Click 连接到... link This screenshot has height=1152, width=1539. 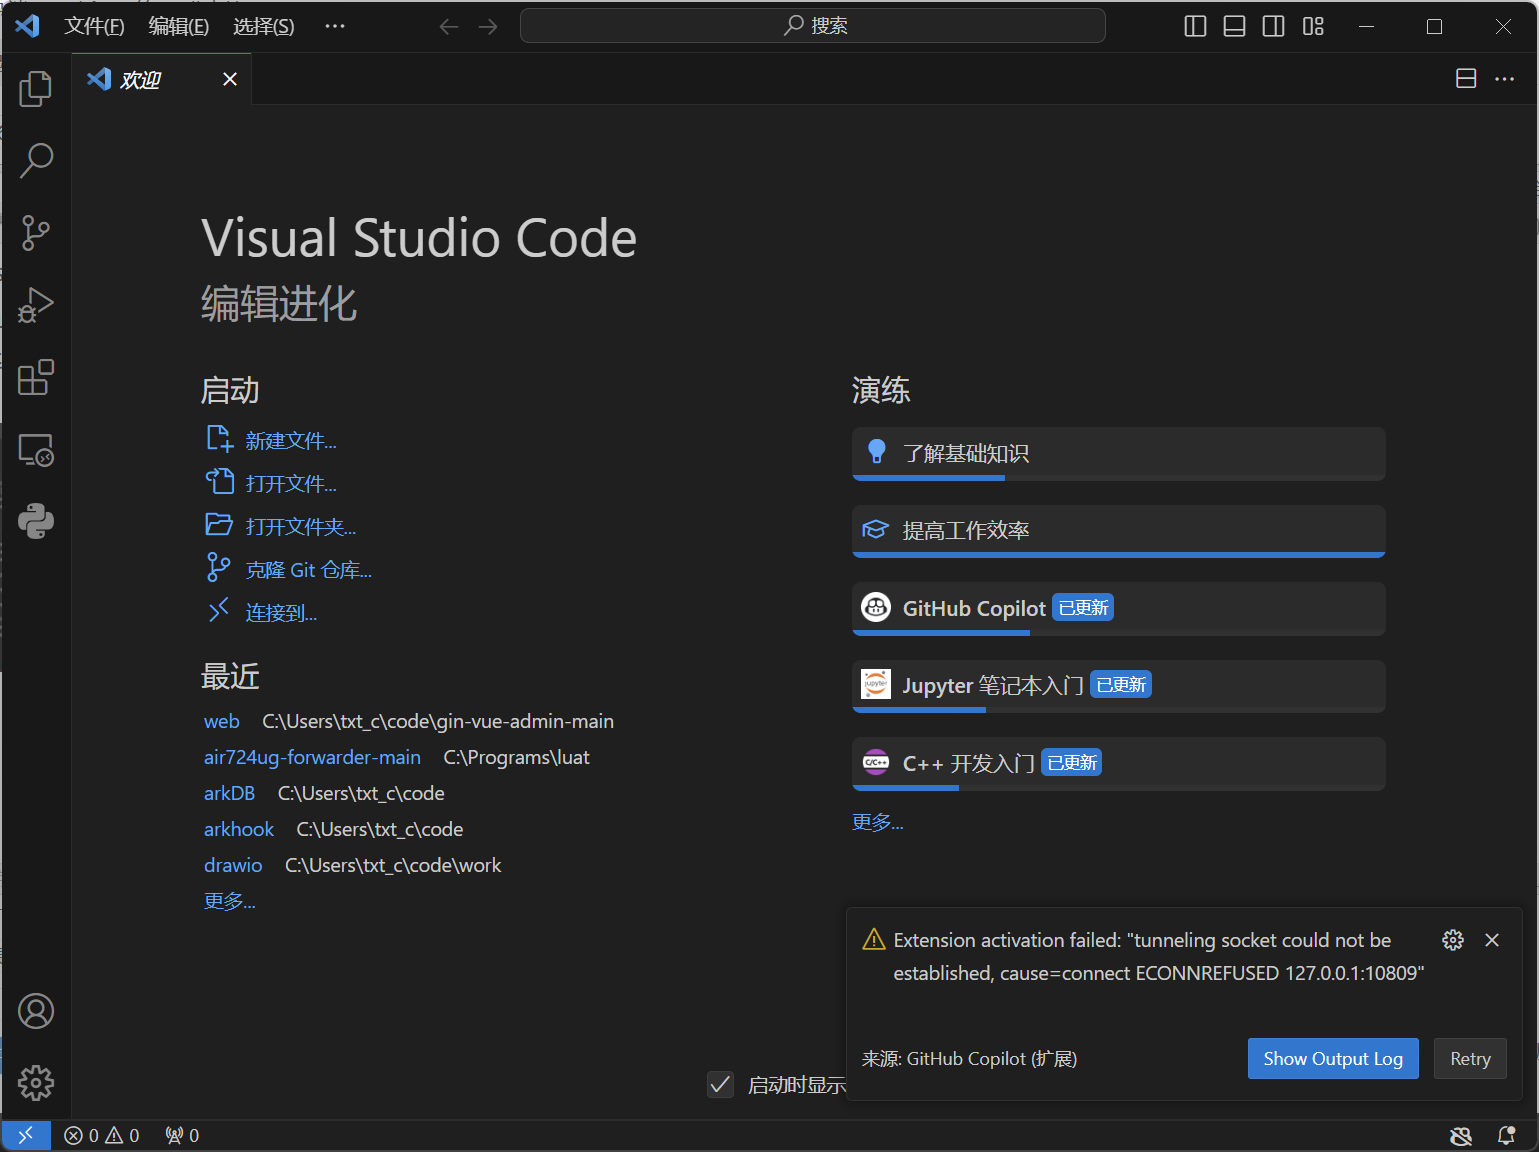click(281, 613)
